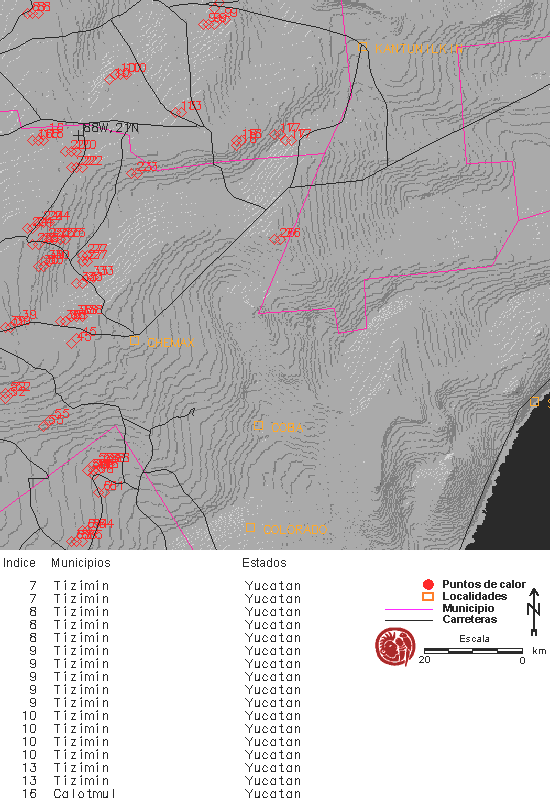The width and height of the screenshot is (550, 800).
Task: Click the red circular emblem logo
Action: coord(395,647)
